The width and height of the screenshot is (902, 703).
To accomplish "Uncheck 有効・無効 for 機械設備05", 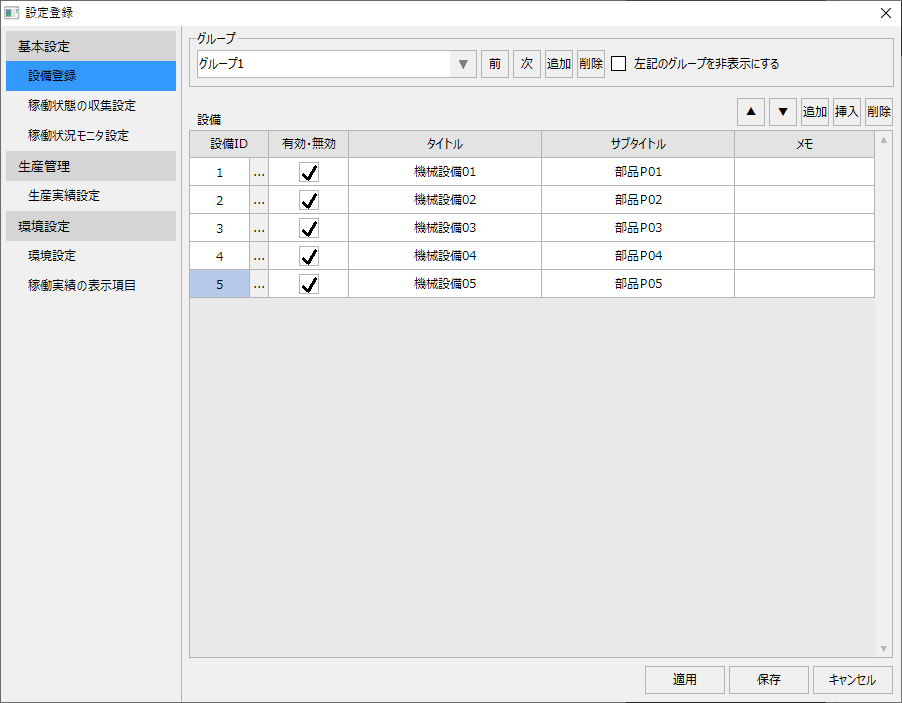I will click(x=308, y=283).
